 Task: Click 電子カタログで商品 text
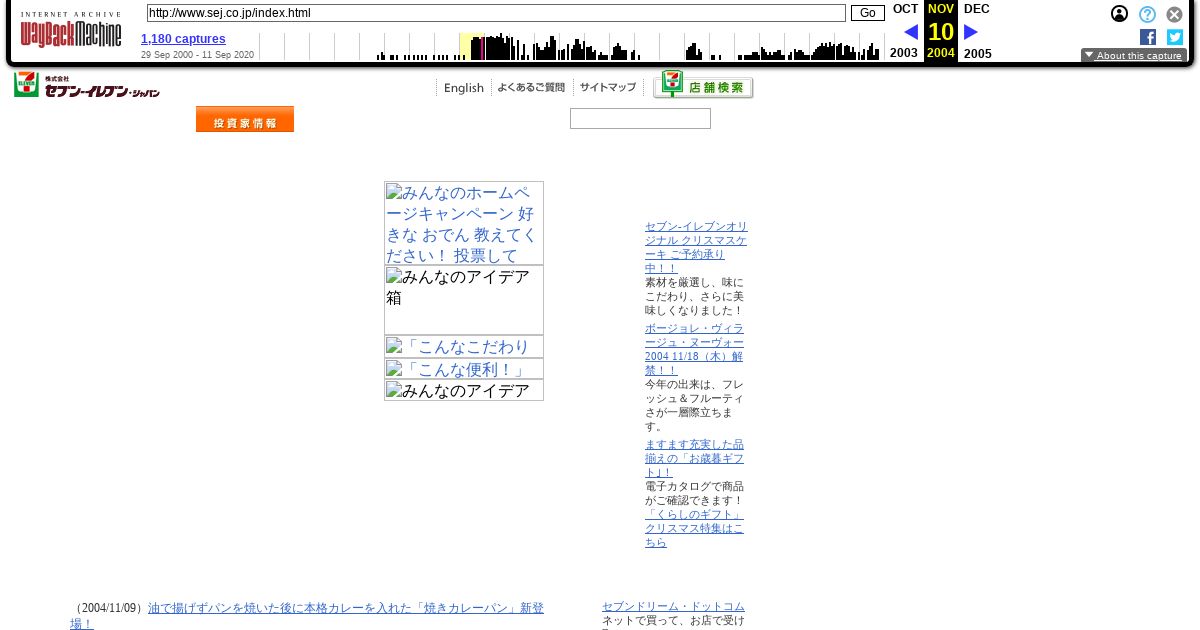click(x=695, y=493)
